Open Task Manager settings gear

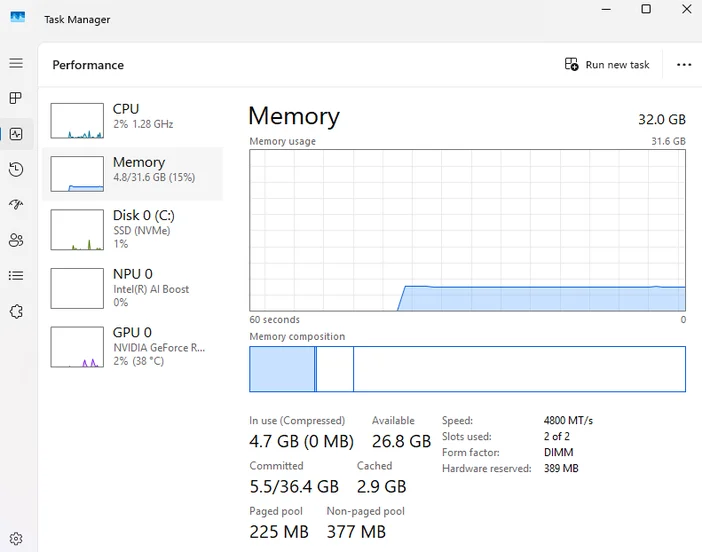[16, 538]
